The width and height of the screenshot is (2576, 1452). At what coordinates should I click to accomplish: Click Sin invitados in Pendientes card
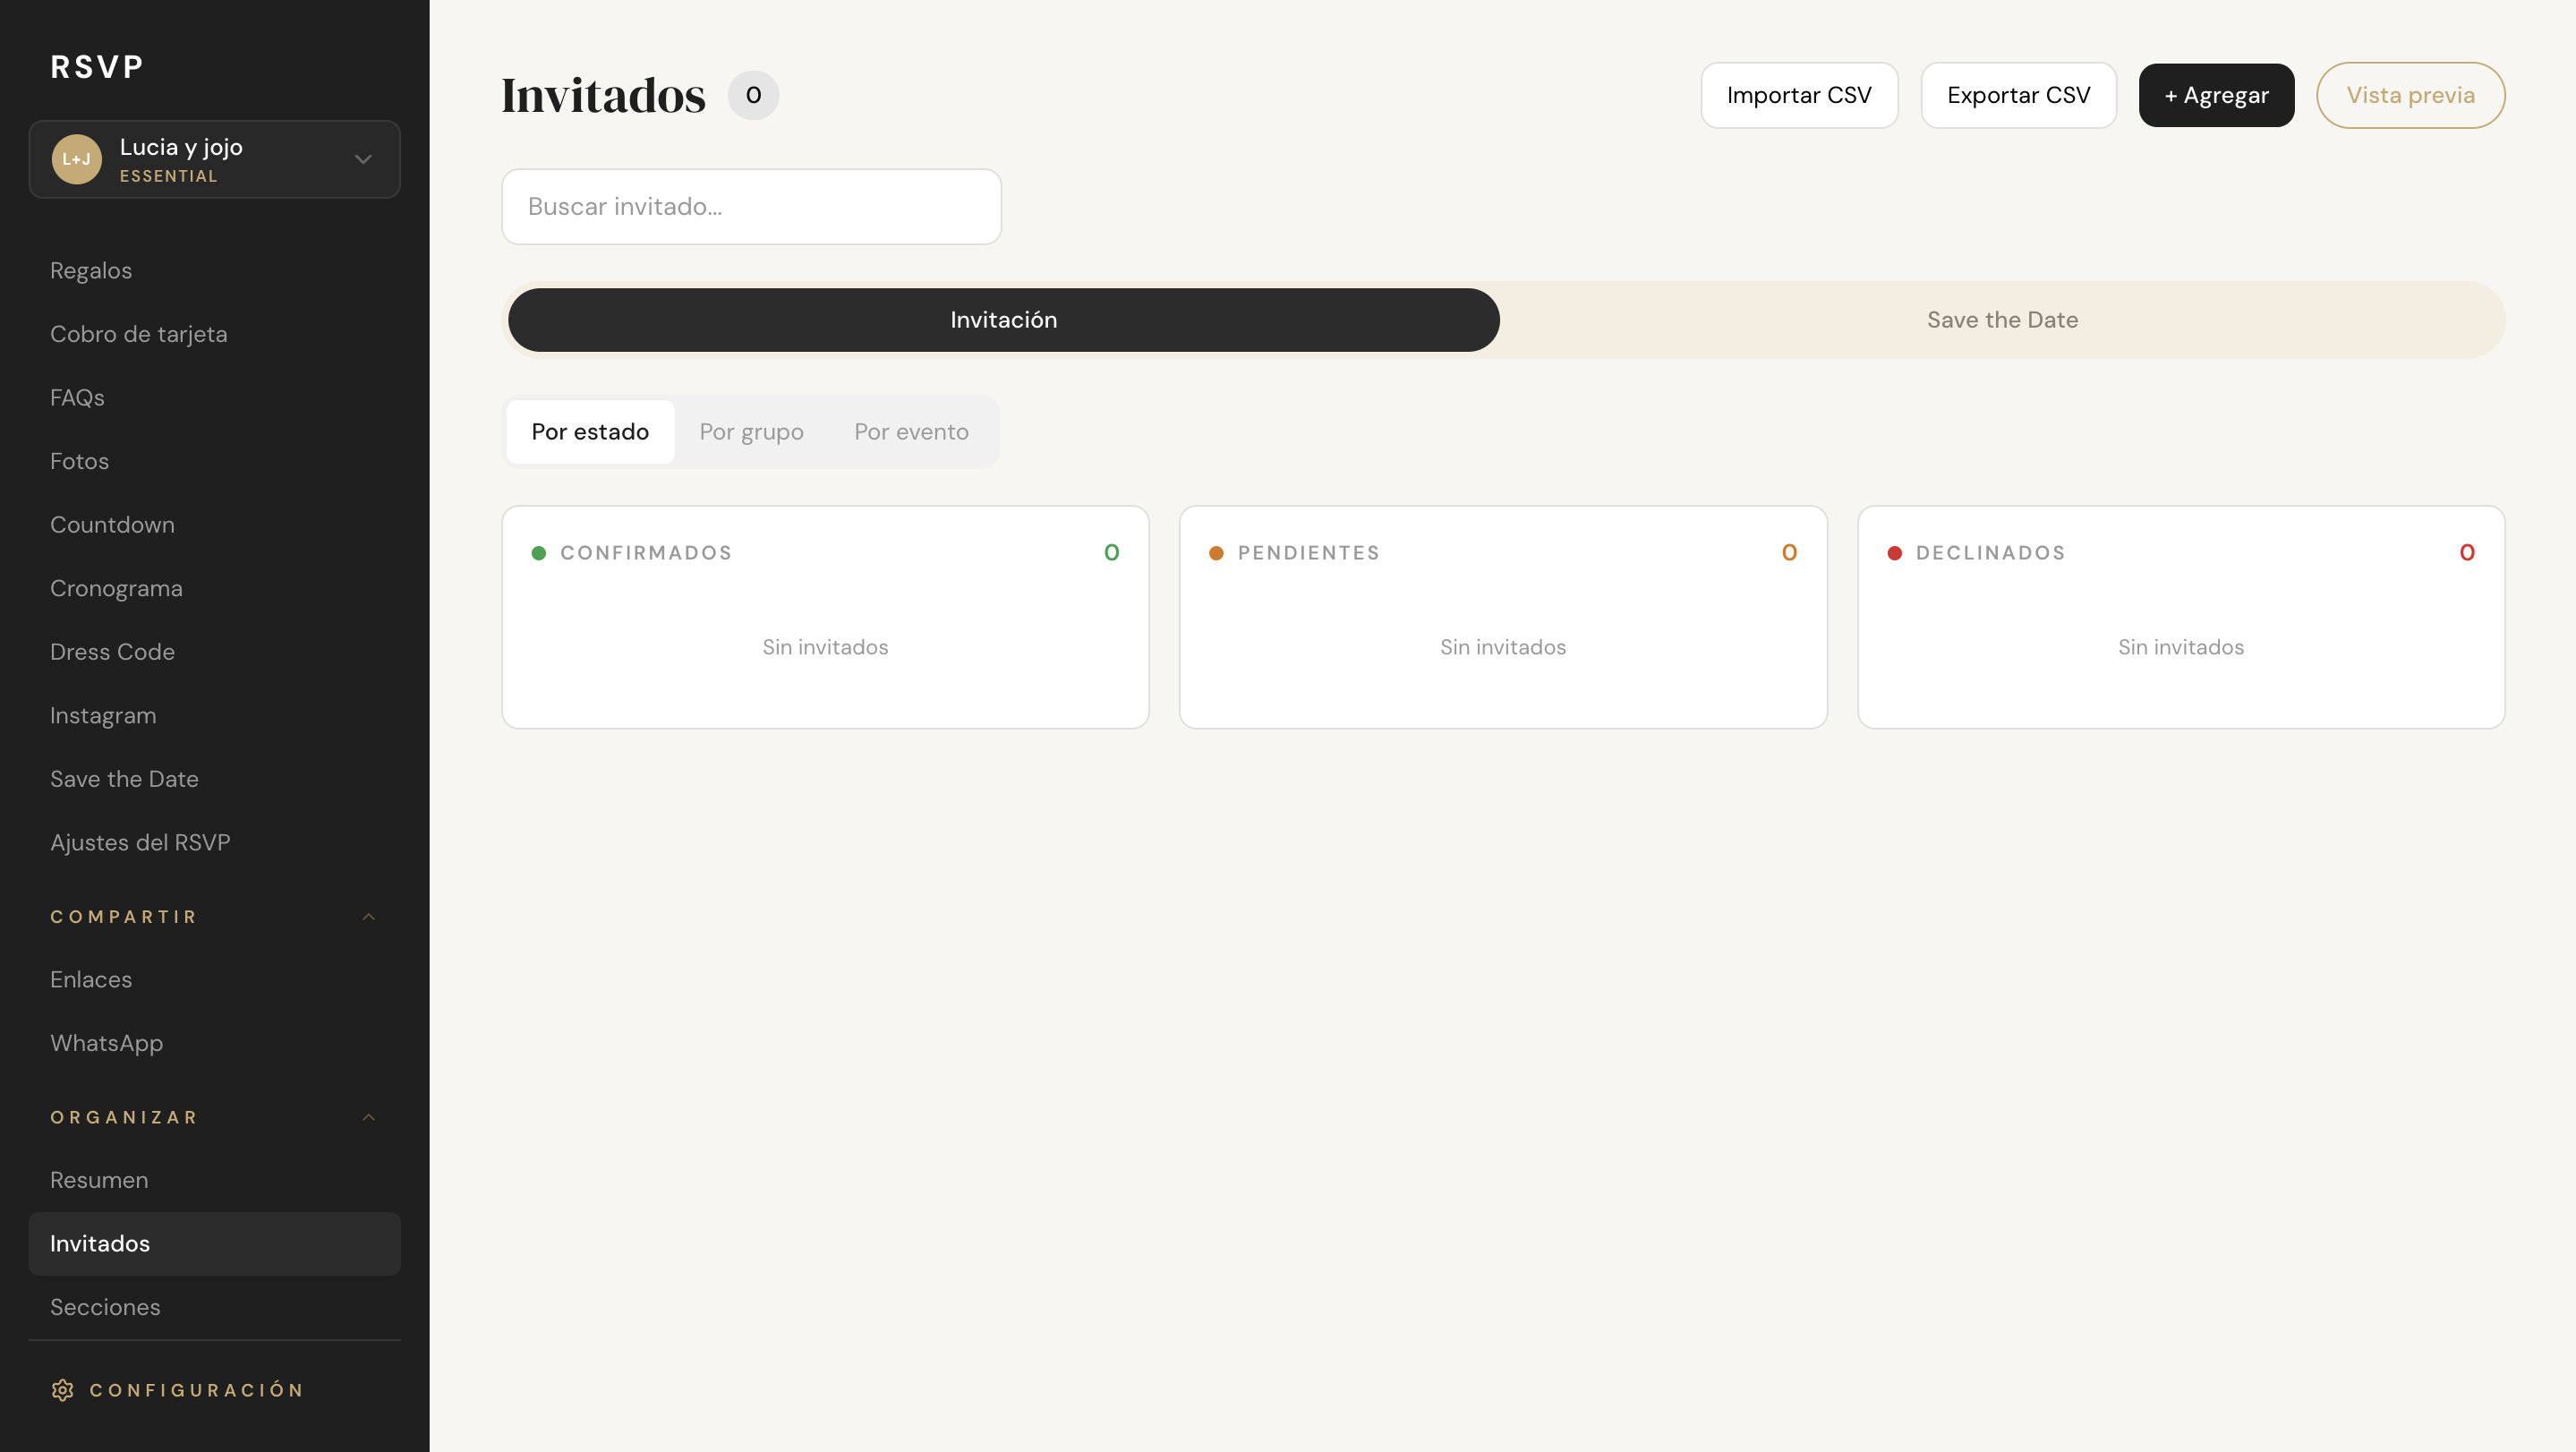coord(1503,647)
